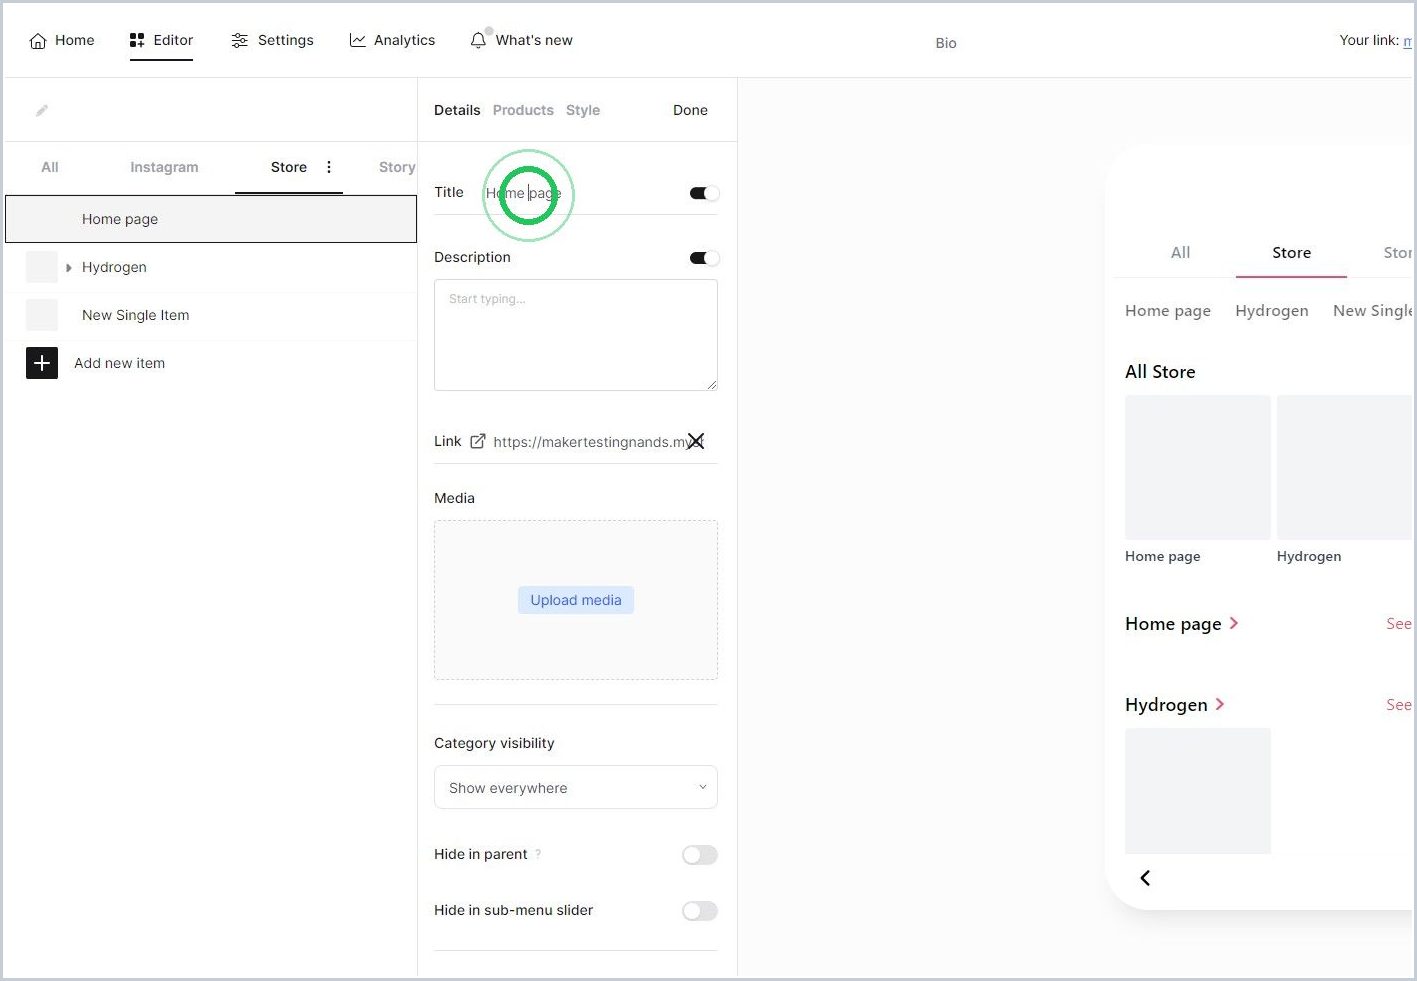Open the Store tab three-dot menu

tap(329, 167)
